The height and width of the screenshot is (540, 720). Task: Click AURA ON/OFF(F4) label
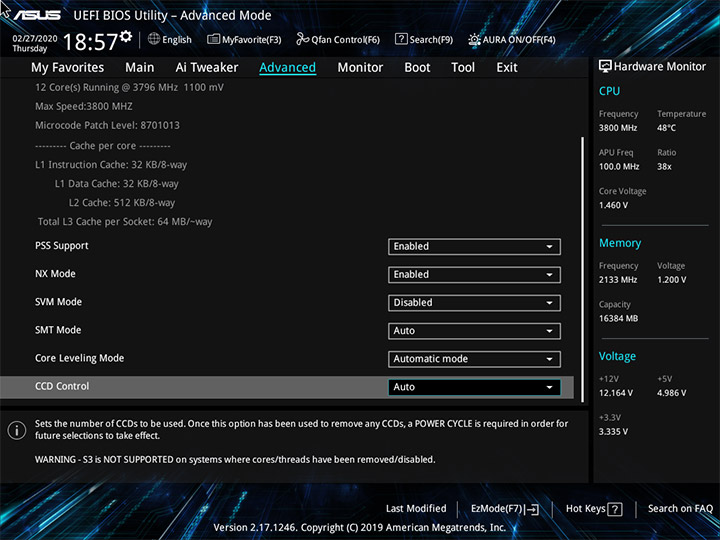[519, 39]
